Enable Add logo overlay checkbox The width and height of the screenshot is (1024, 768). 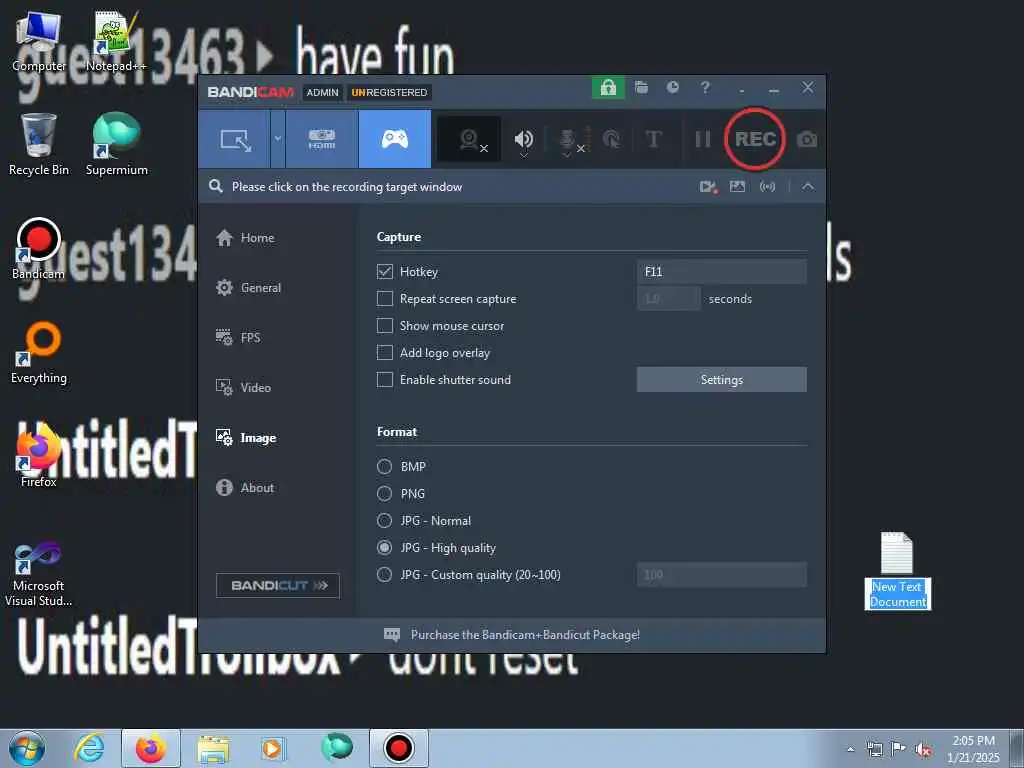385,353
